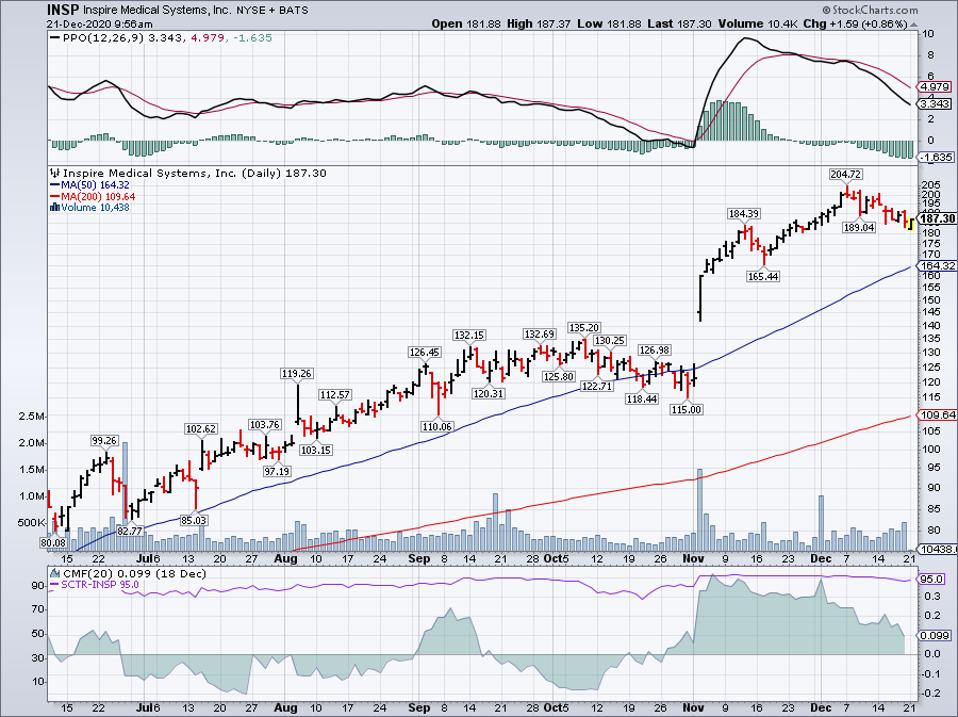Viewport: 958px width, 717px height.
Task: Click the 99.26 price label
Action: point(104,440)
